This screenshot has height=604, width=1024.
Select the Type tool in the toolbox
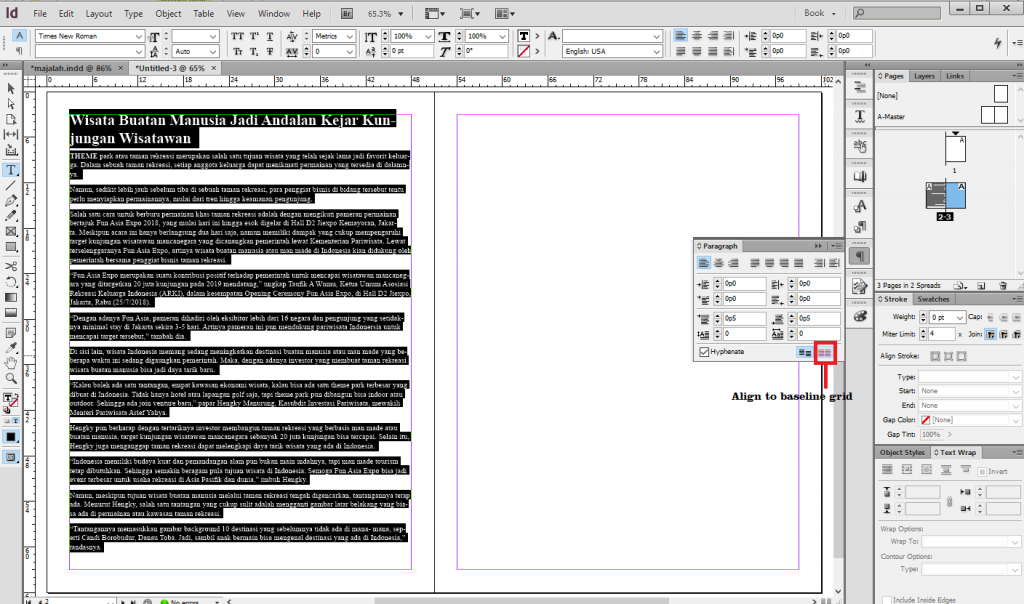tap(11, 170)
